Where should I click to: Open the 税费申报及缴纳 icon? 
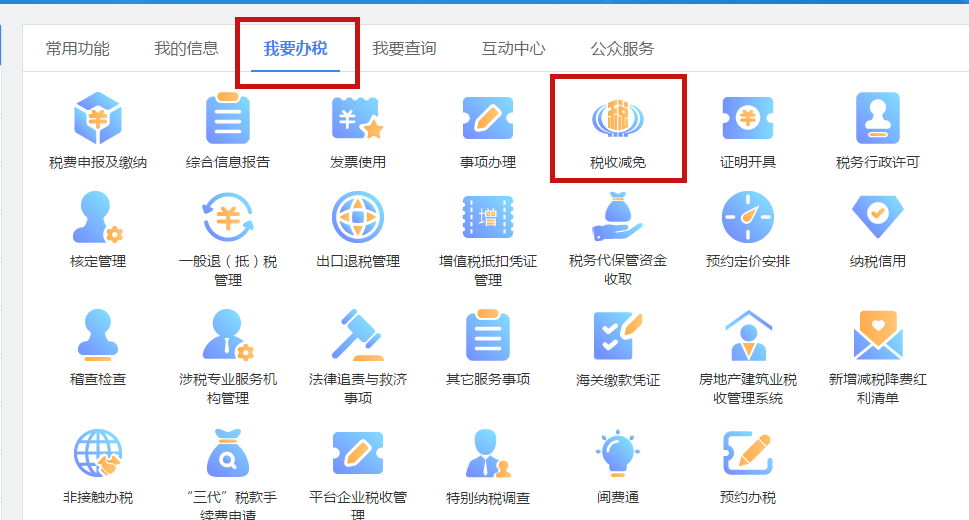pyautogui.click(x=98, y=117)
